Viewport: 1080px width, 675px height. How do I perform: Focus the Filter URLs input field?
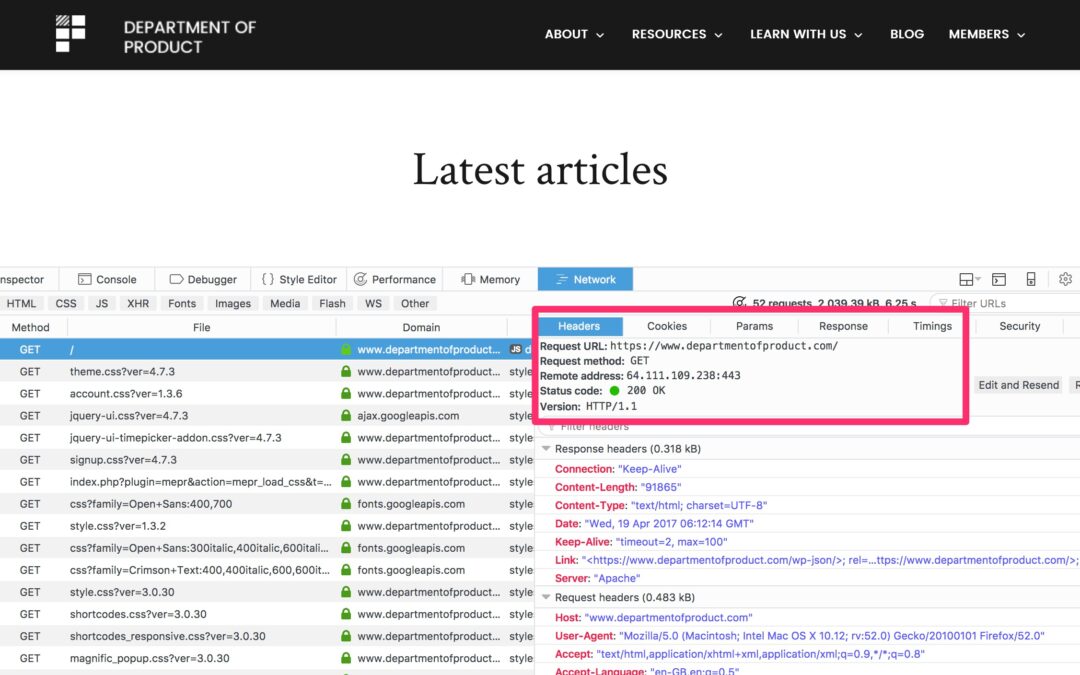pyautogui.click(x=1006, y=303)
